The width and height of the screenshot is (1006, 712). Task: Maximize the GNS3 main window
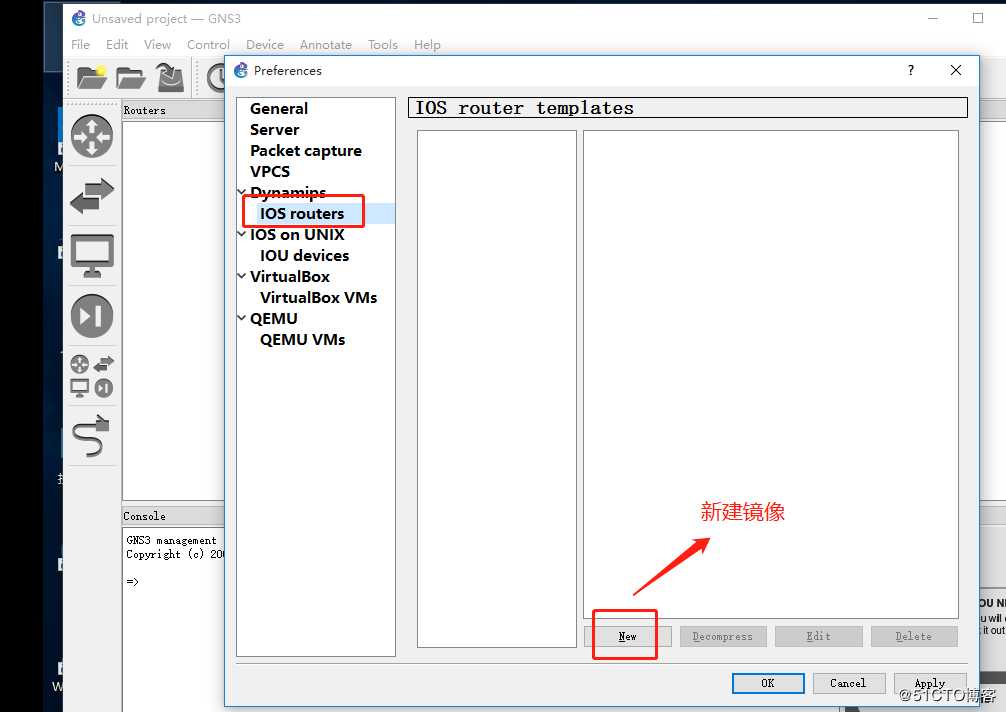[978, 18]
